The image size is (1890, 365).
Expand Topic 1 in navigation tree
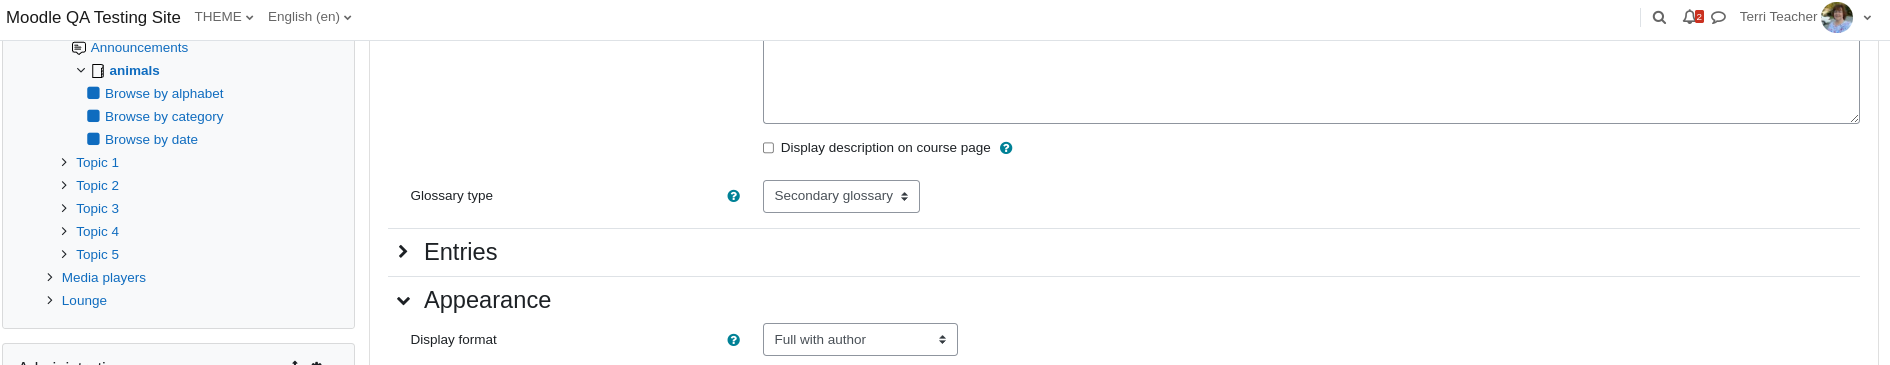pyautogui.click(x=64, y=162)
